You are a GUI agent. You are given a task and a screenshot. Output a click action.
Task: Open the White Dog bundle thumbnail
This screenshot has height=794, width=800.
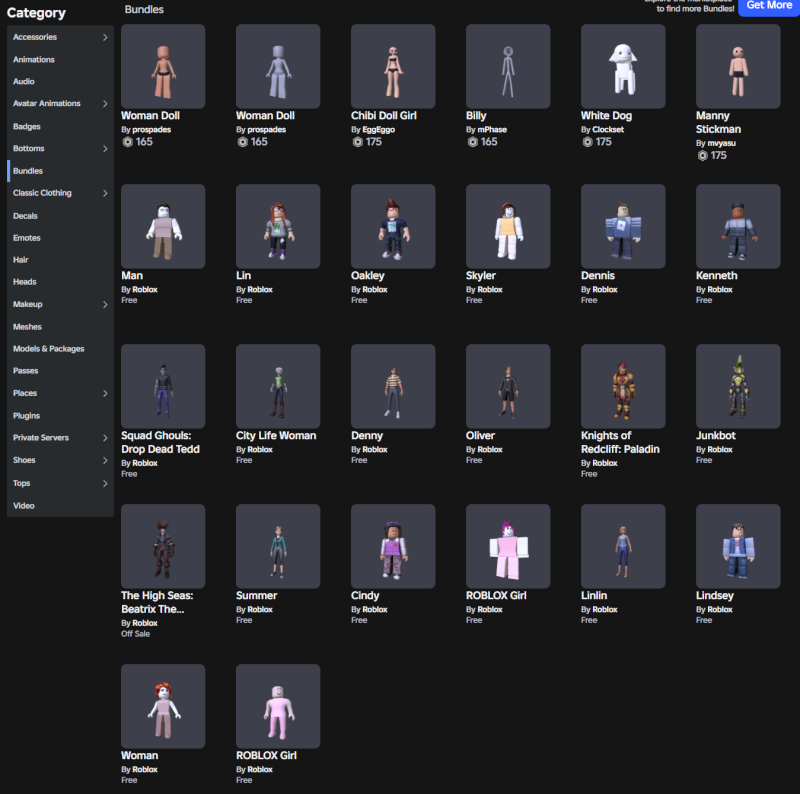coord(623,66)
